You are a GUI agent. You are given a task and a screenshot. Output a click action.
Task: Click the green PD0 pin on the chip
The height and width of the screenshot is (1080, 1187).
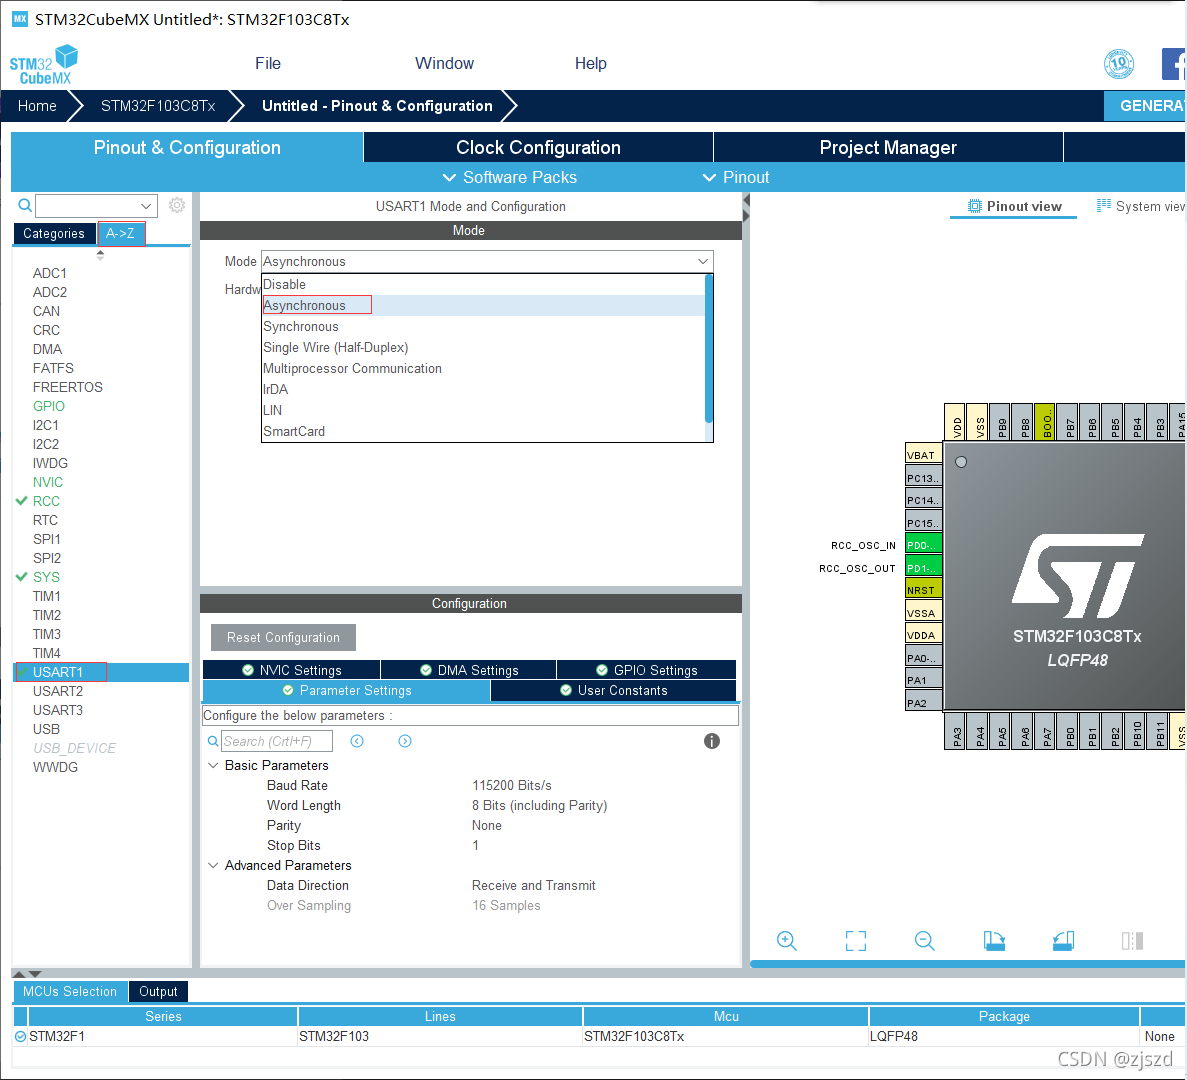pyautogui.click(x=924, y=545)
